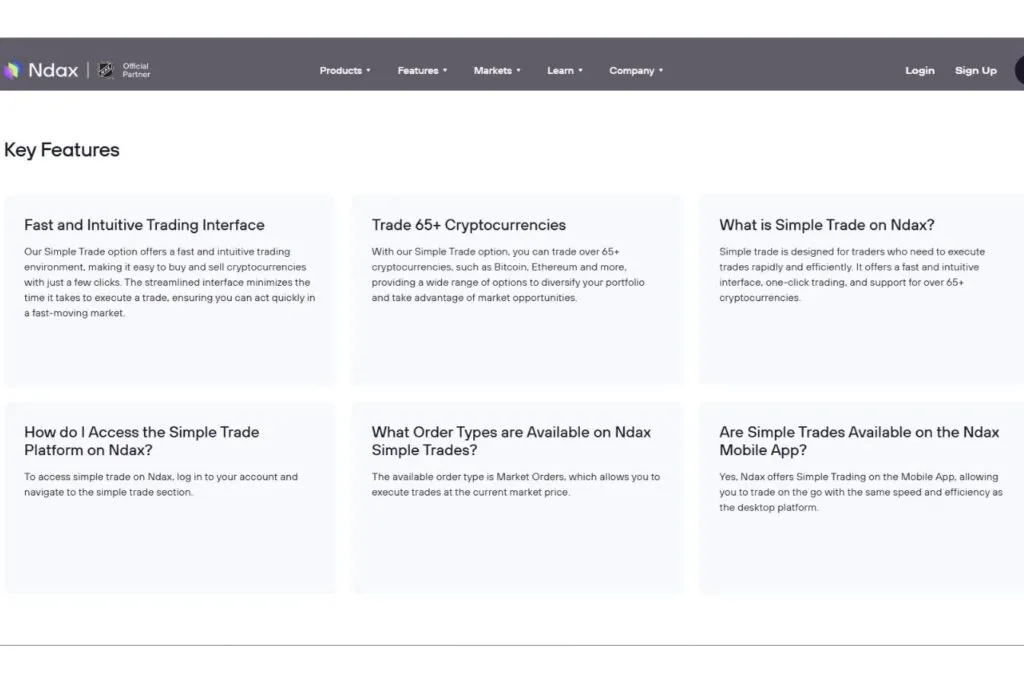Click the Ndax brand name text
This screenshot has height=683, width=1024.
click(53, 70)
